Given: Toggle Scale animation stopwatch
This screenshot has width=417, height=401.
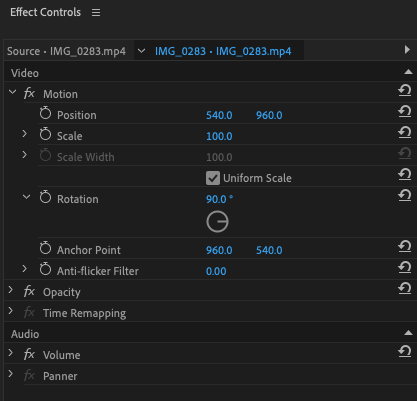Looking at the screenshot, I should click(45, 134).
